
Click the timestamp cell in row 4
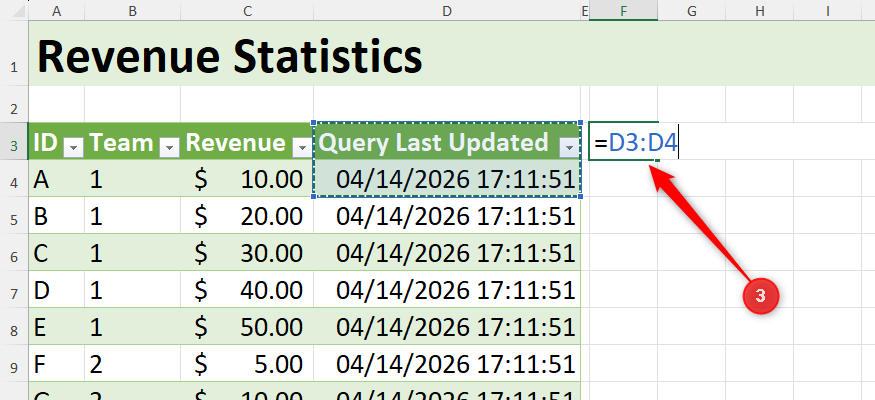pyautogui.click(x=446, y=179)
